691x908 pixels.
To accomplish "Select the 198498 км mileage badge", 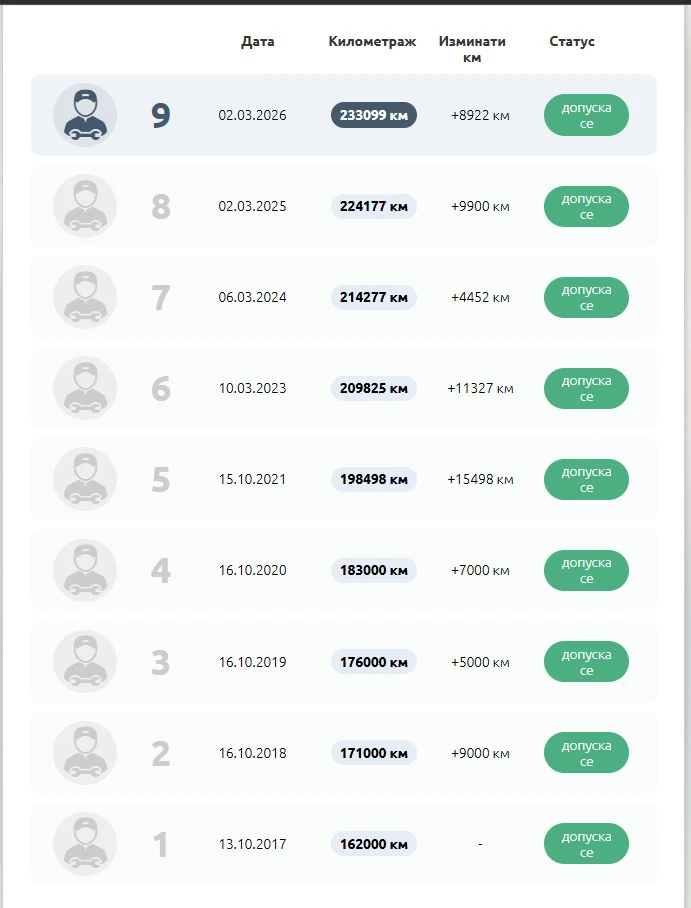I will [x=374, y=479].
